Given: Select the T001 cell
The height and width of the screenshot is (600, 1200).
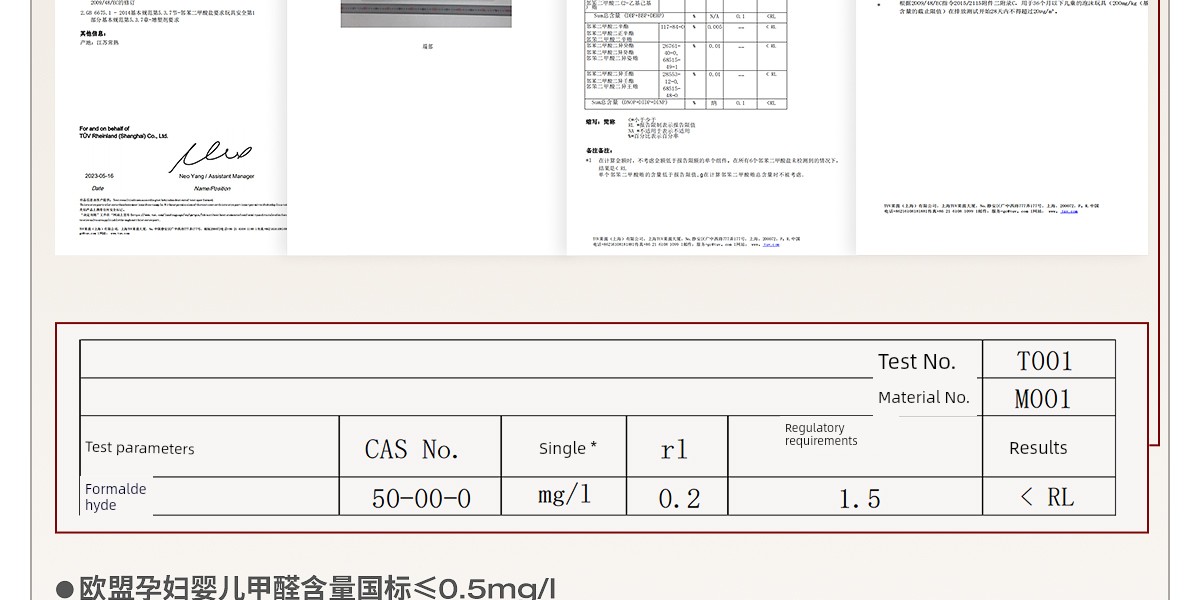Looking at the screenshot, I should tap(1044, 361).
